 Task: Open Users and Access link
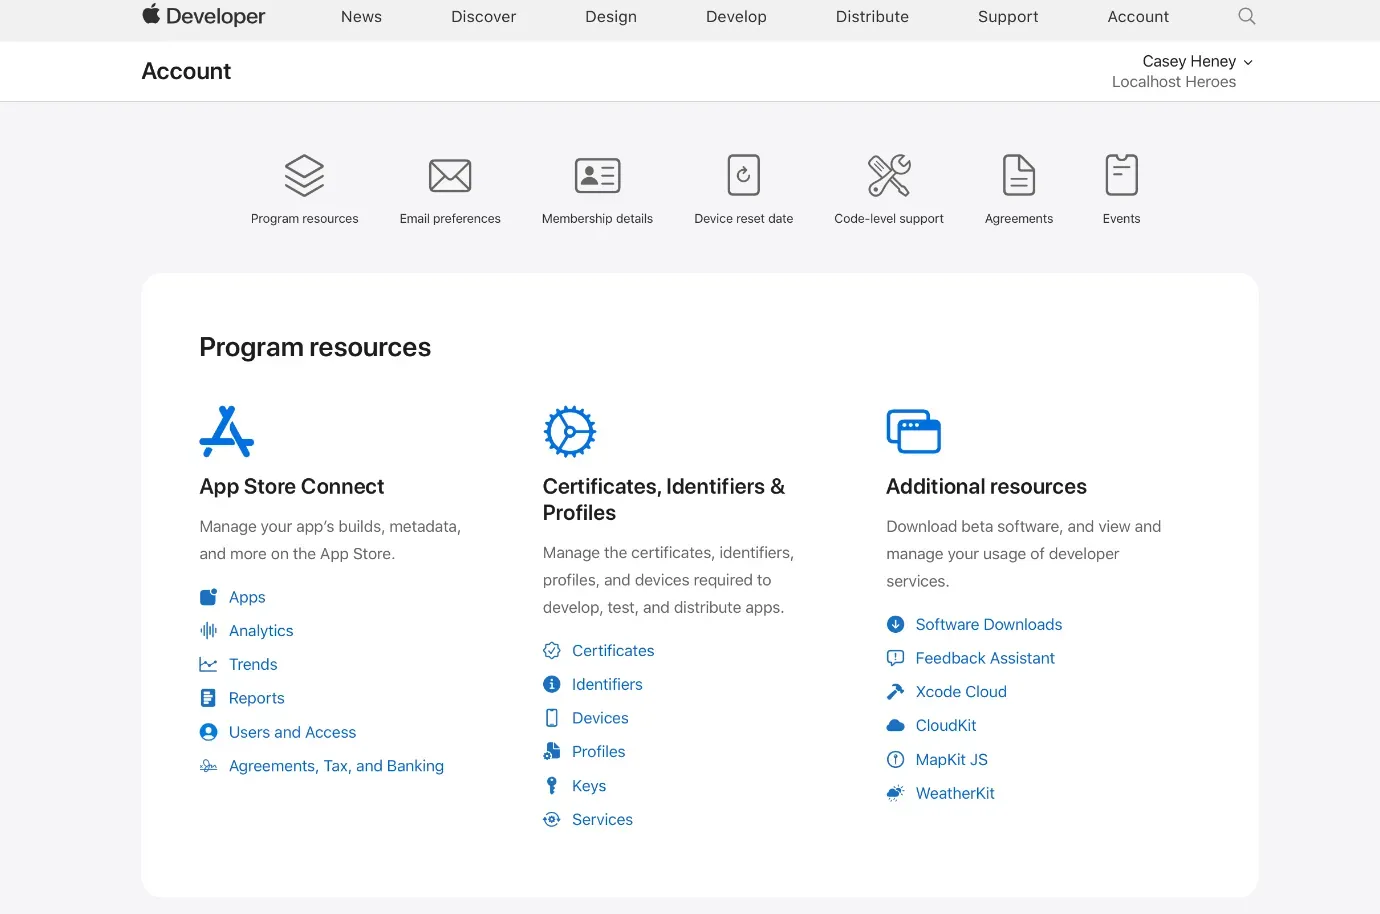pyautogui.click(x=292, y=732)
